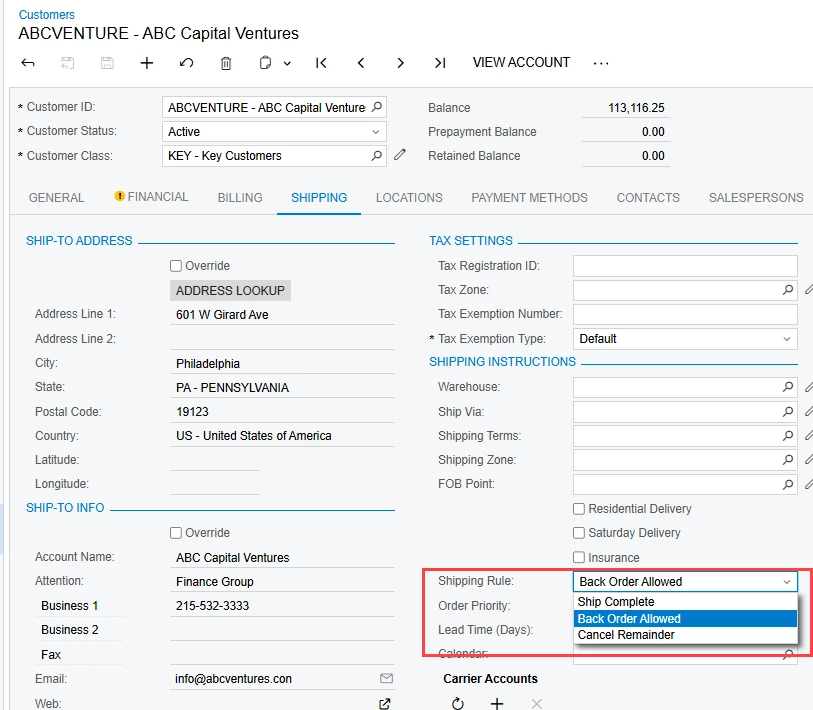Viewport: 813px width, 710px height.
Task: Switch to the Contacts tab
Action: coord(648,198)
